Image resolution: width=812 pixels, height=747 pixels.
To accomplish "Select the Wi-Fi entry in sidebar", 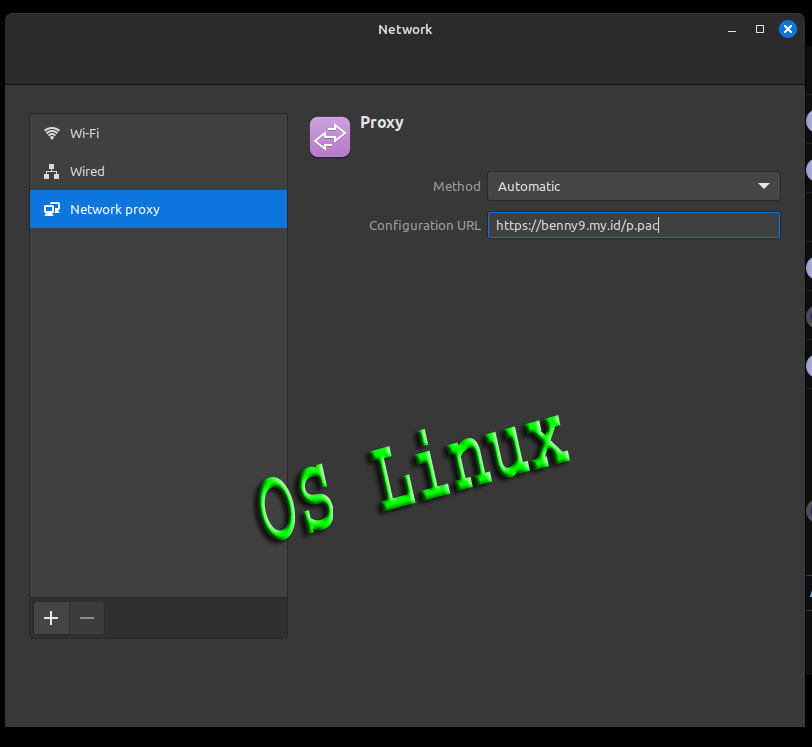I will tap(158, 133).
